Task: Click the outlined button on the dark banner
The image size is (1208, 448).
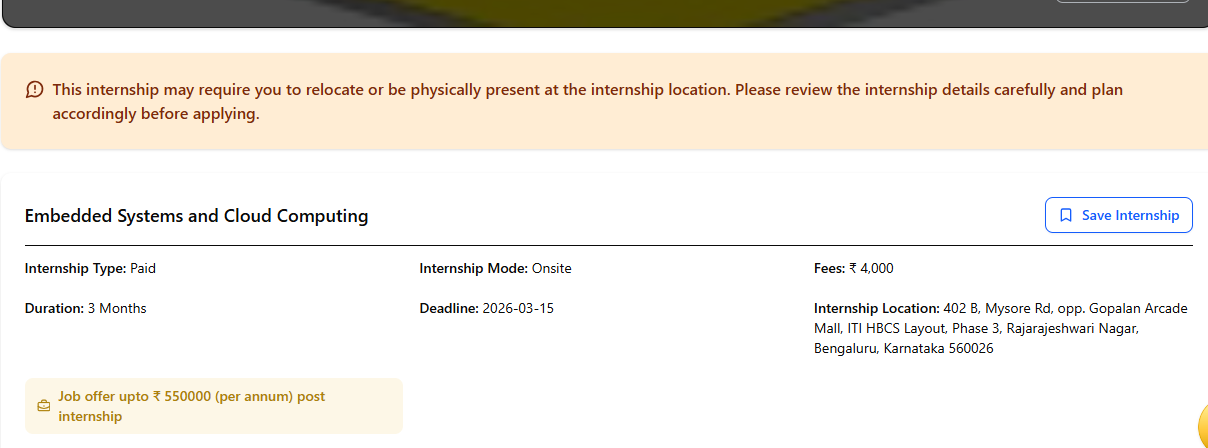Action: coord(1122,3)
